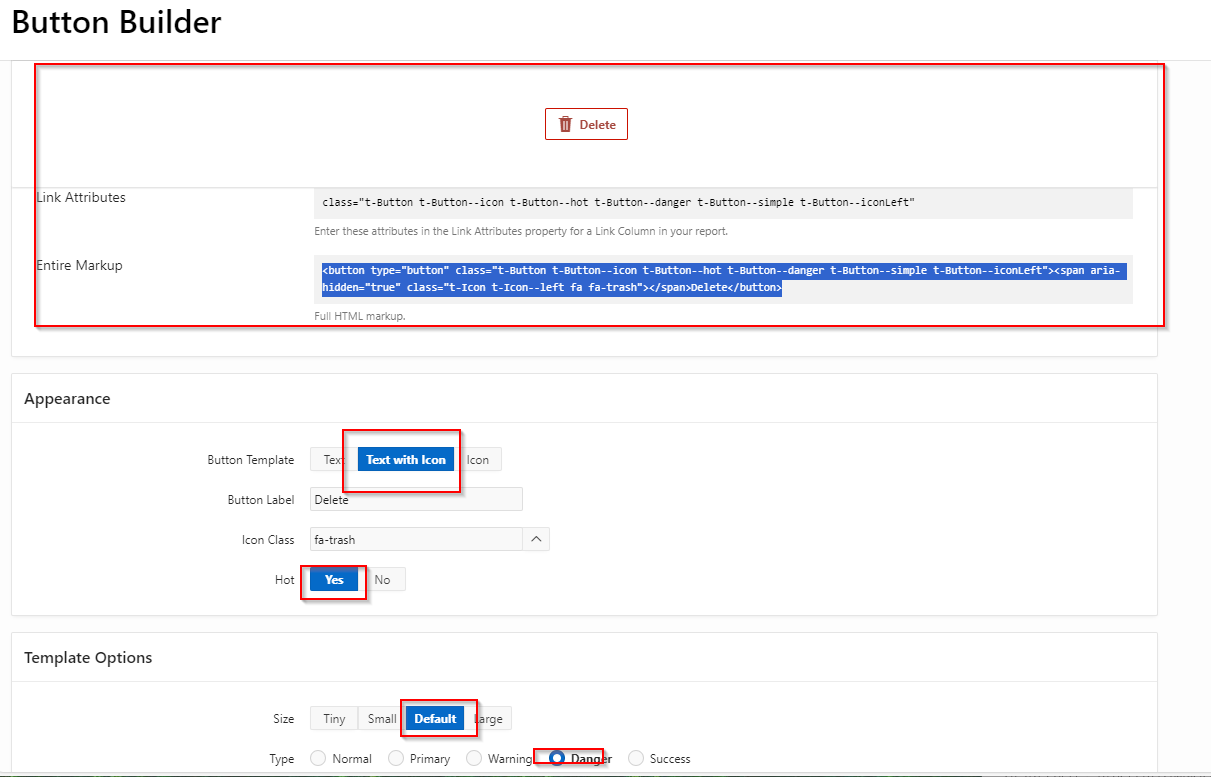Select Success type radio button

coord(636,758)
